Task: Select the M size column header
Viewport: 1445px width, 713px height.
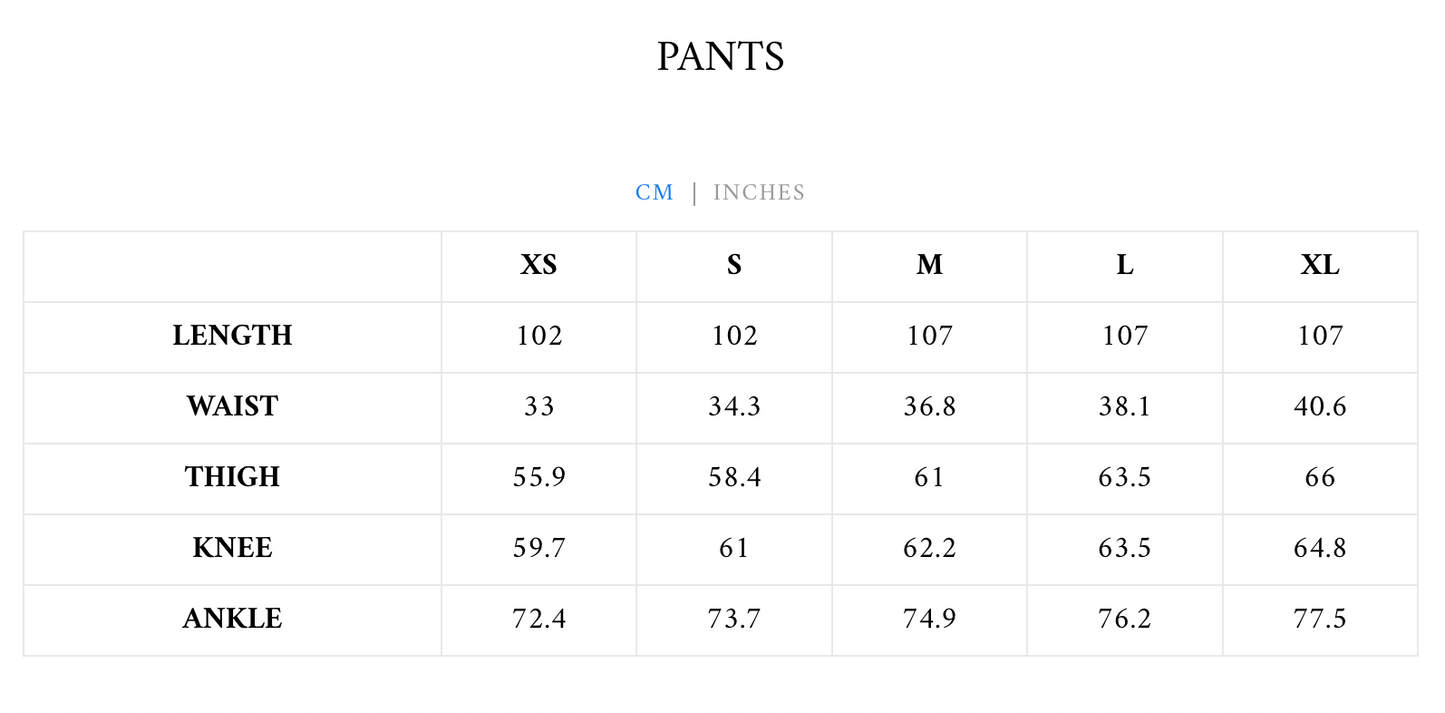Action: [x=930, y=265]
